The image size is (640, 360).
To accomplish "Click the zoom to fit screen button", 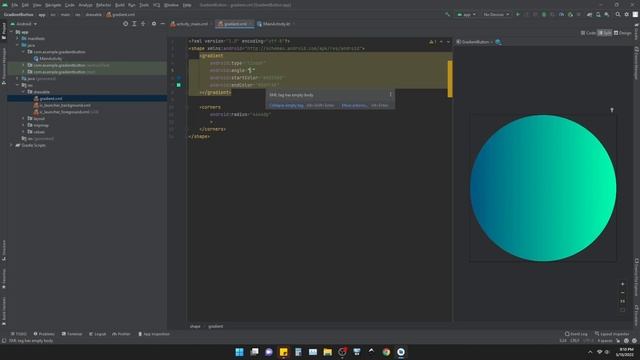I will pyautogui.click(x=622, y=310).
